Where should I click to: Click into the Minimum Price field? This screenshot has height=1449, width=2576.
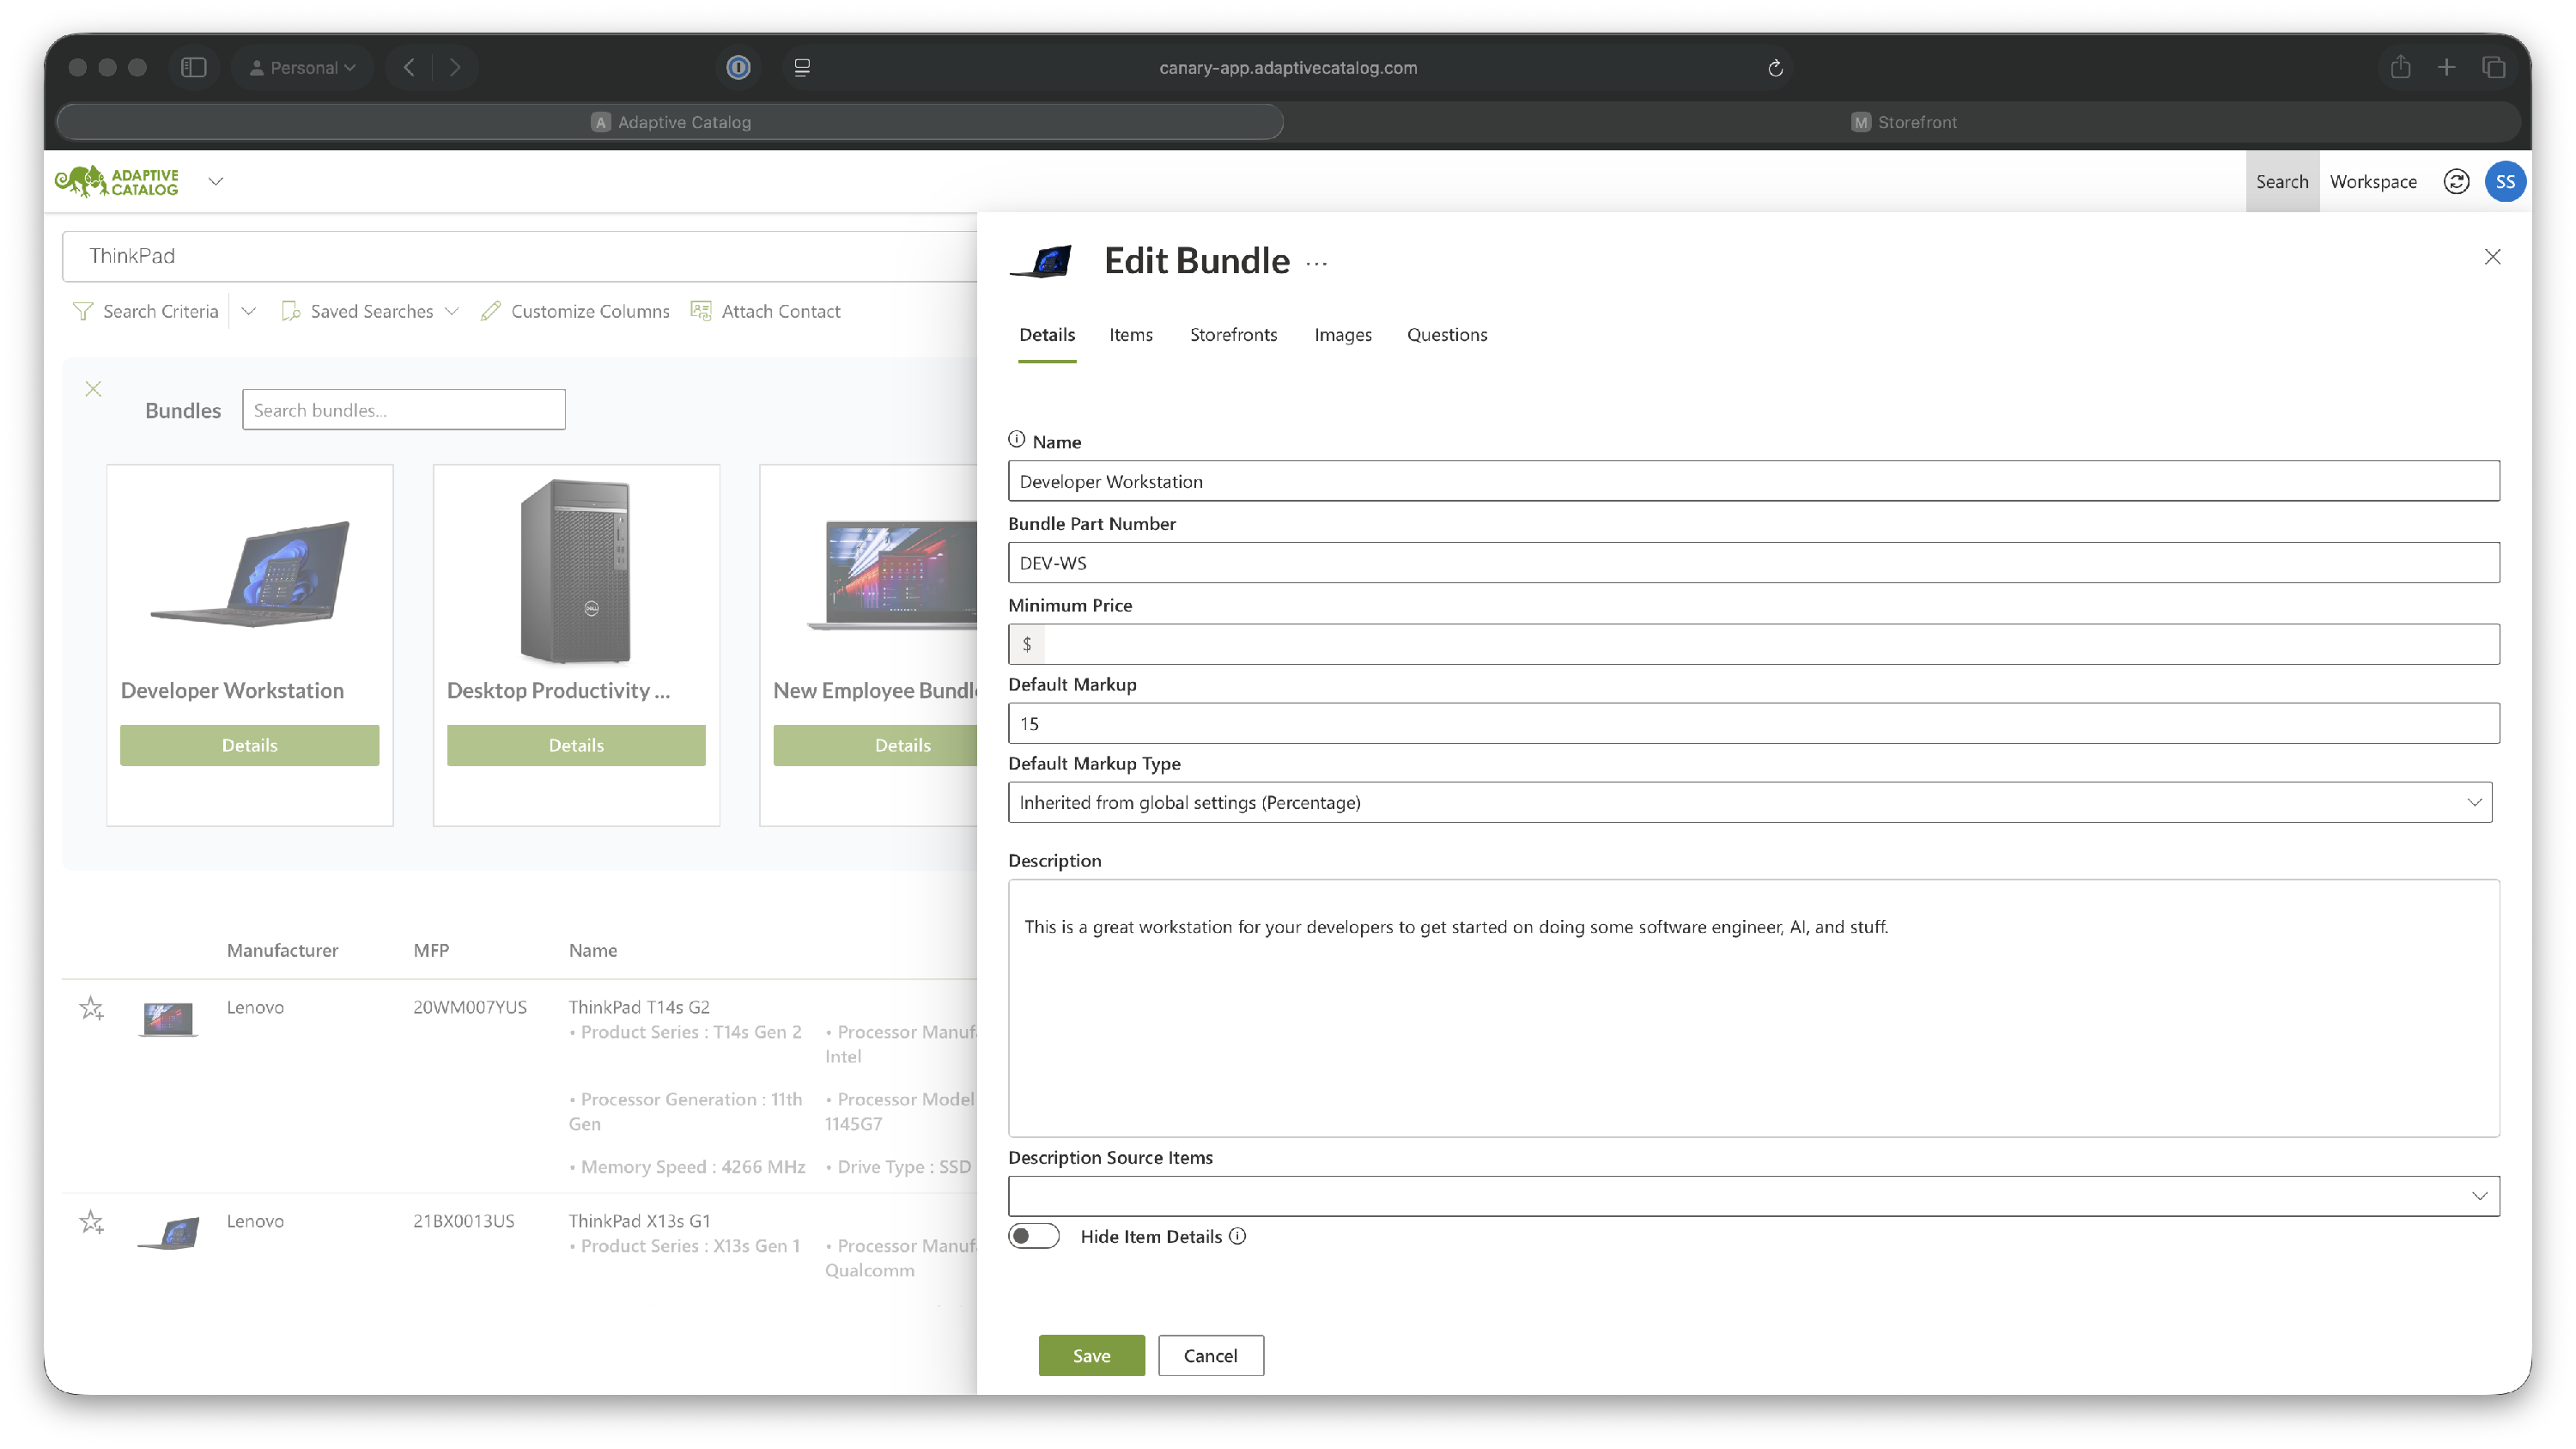point(1770,644)
